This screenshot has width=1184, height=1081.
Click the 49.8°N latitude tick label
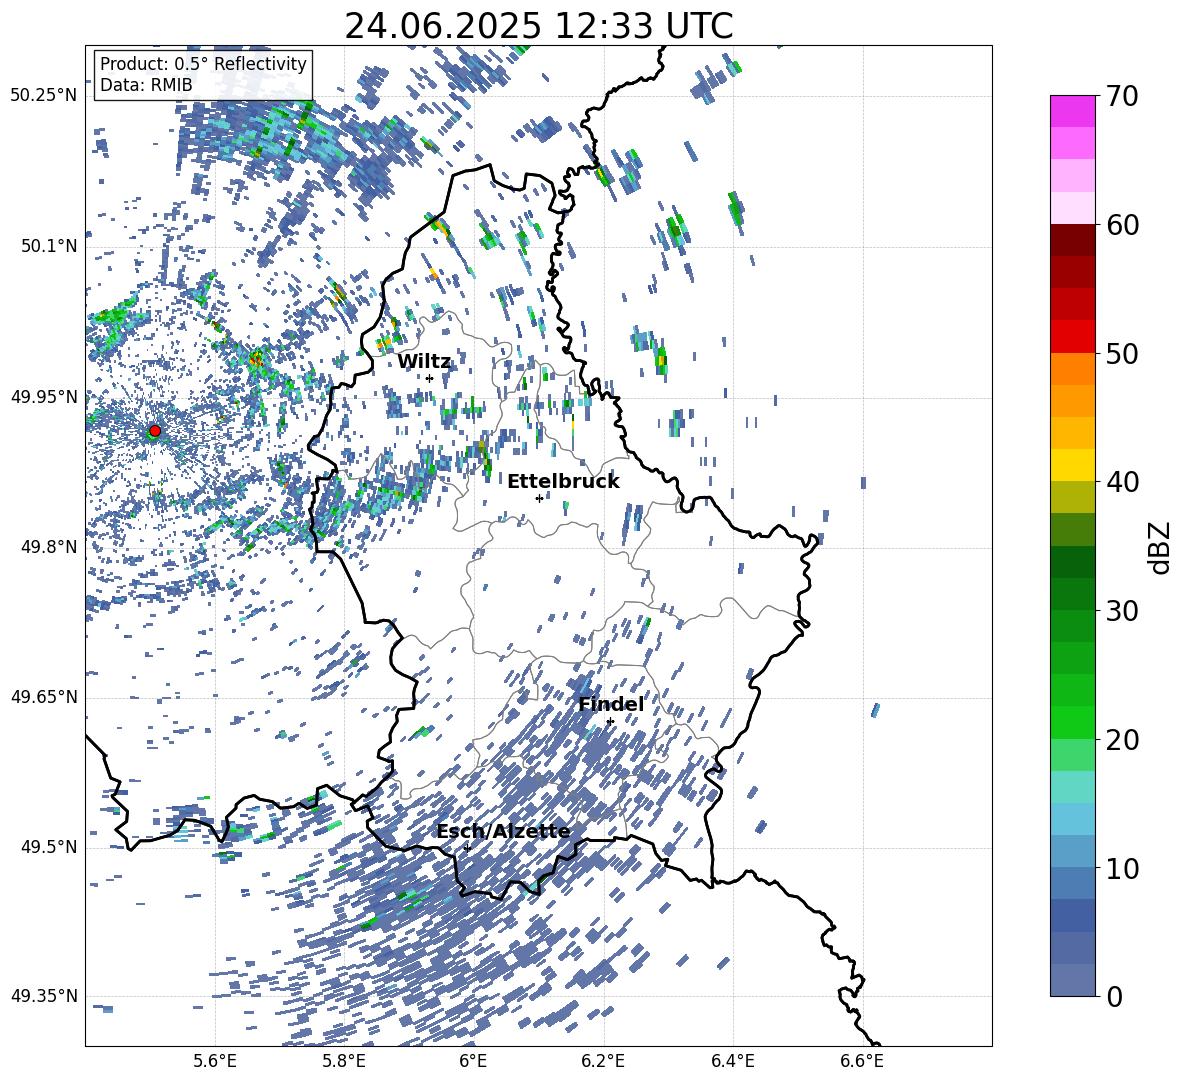coord(50,547)
